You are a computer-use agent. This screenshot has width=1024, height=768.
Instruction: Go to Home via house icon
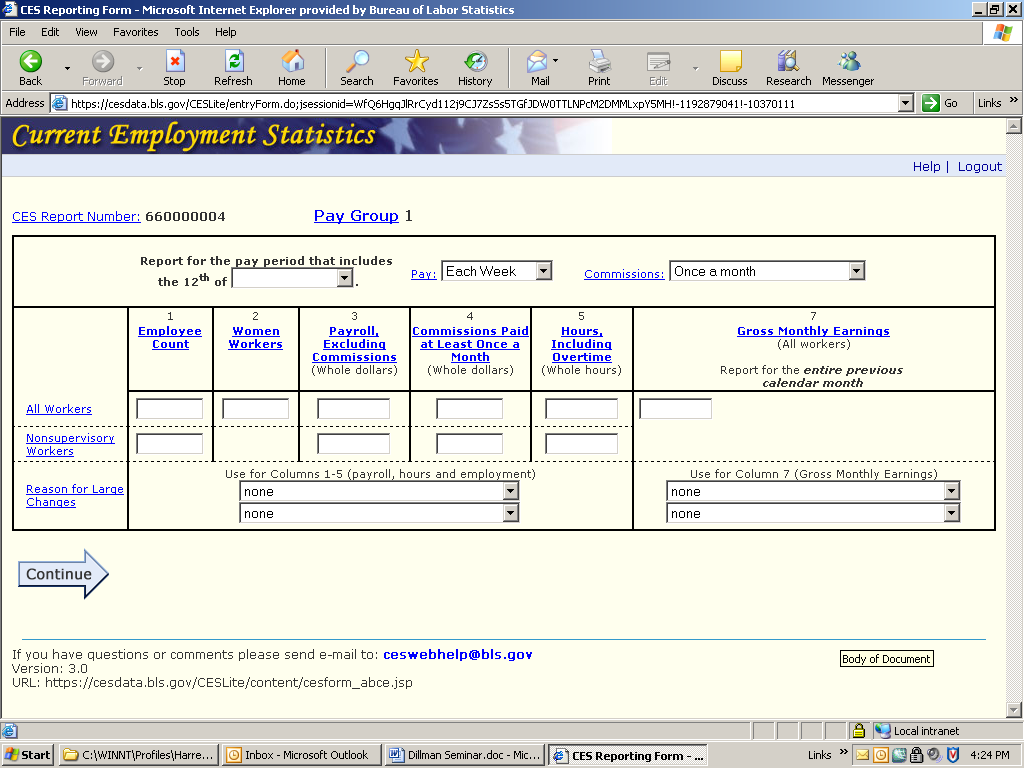click(292, 62)
